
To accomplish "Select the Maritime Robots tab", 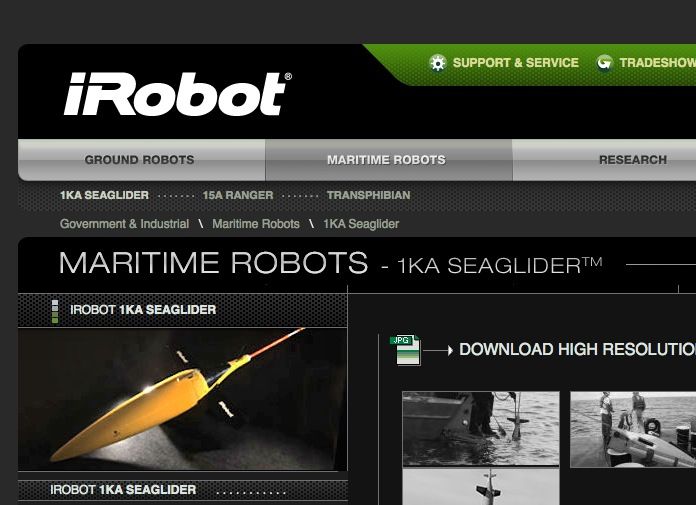I will click(388, 160).
